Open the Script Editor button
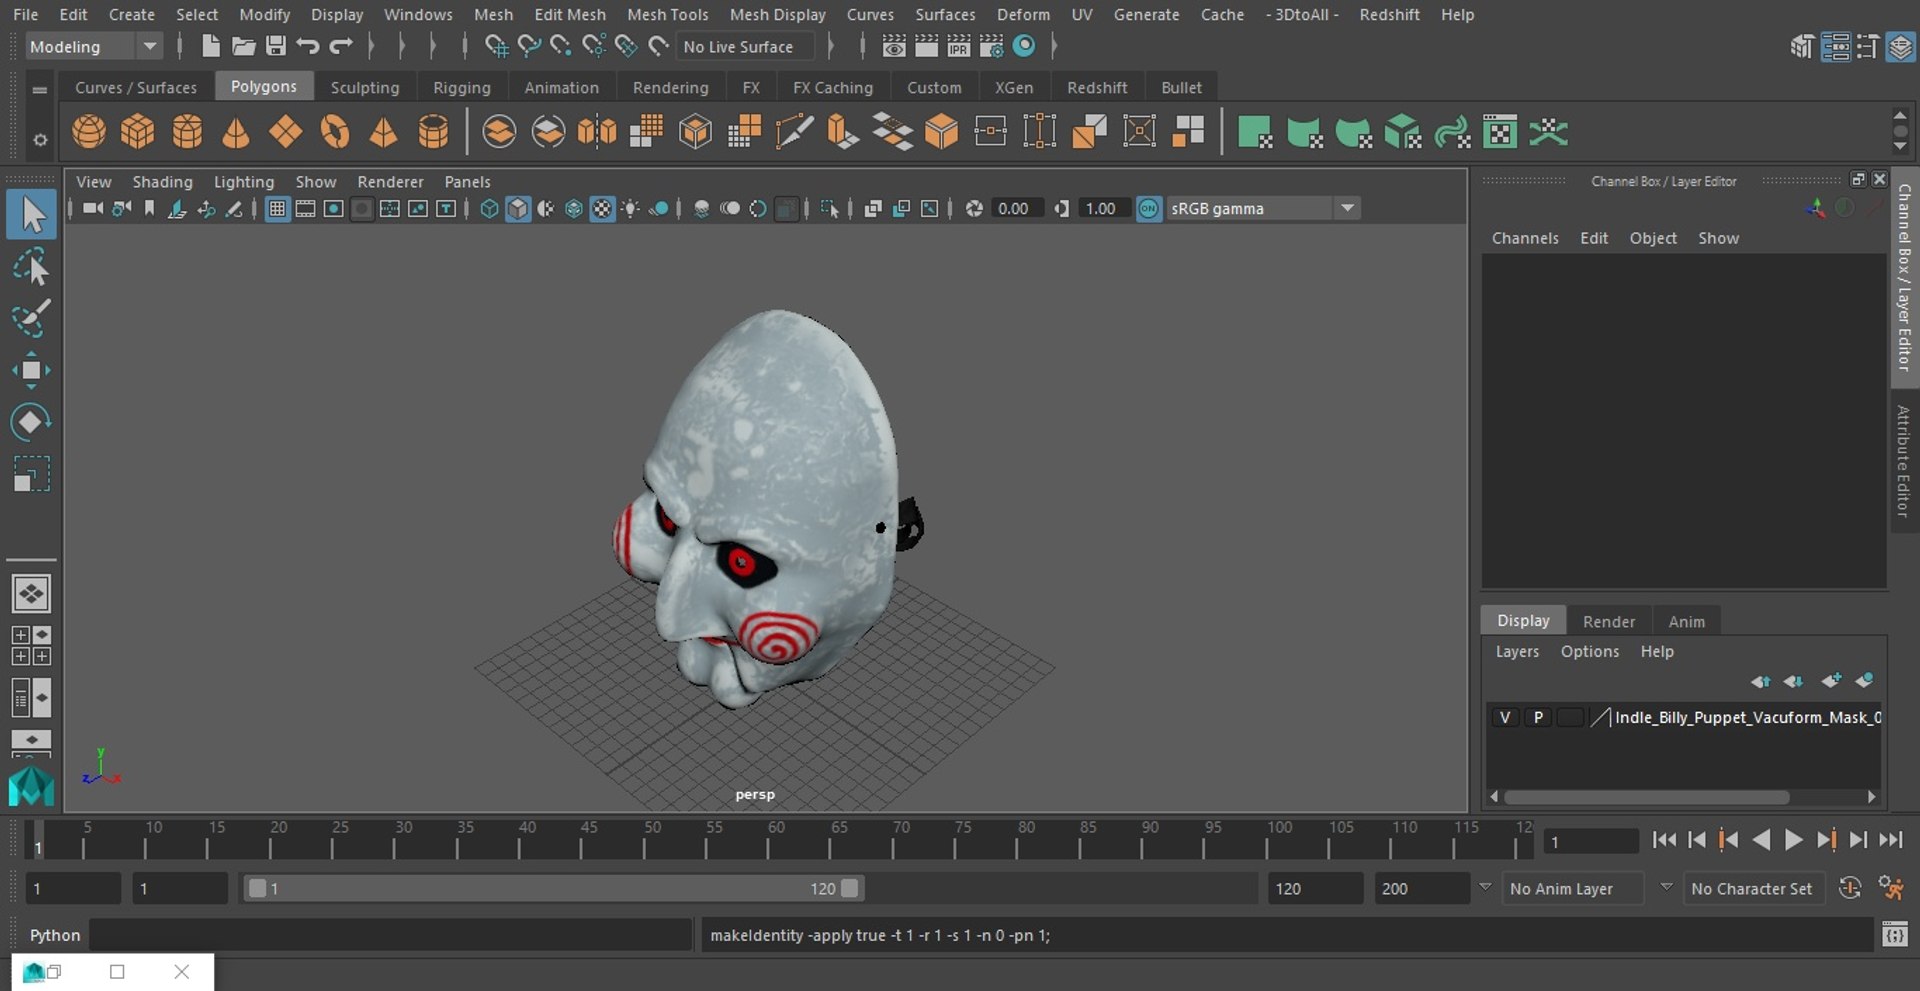The width and height of the screenshot is (1920, 991). pos(1894,935)
